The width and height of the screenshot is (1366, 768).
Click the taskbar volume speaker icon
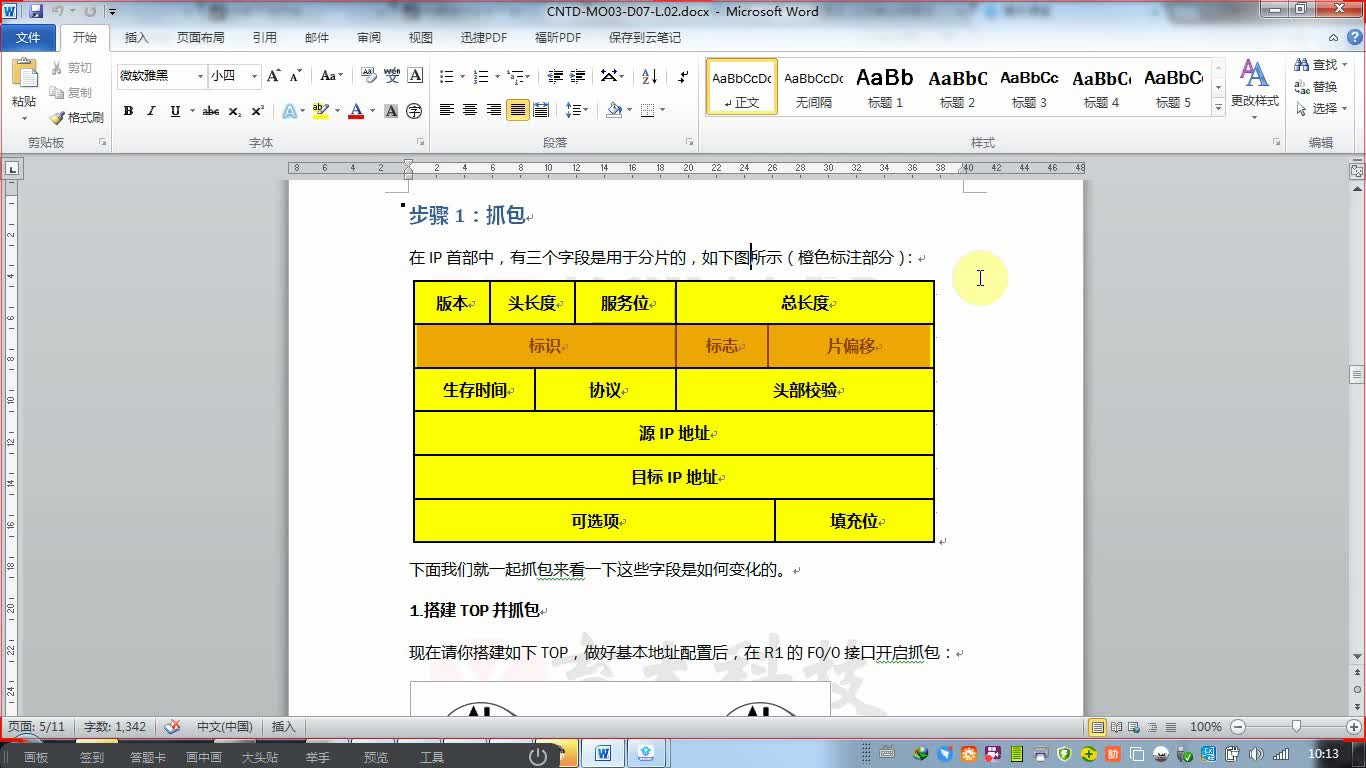(1256, 754)
